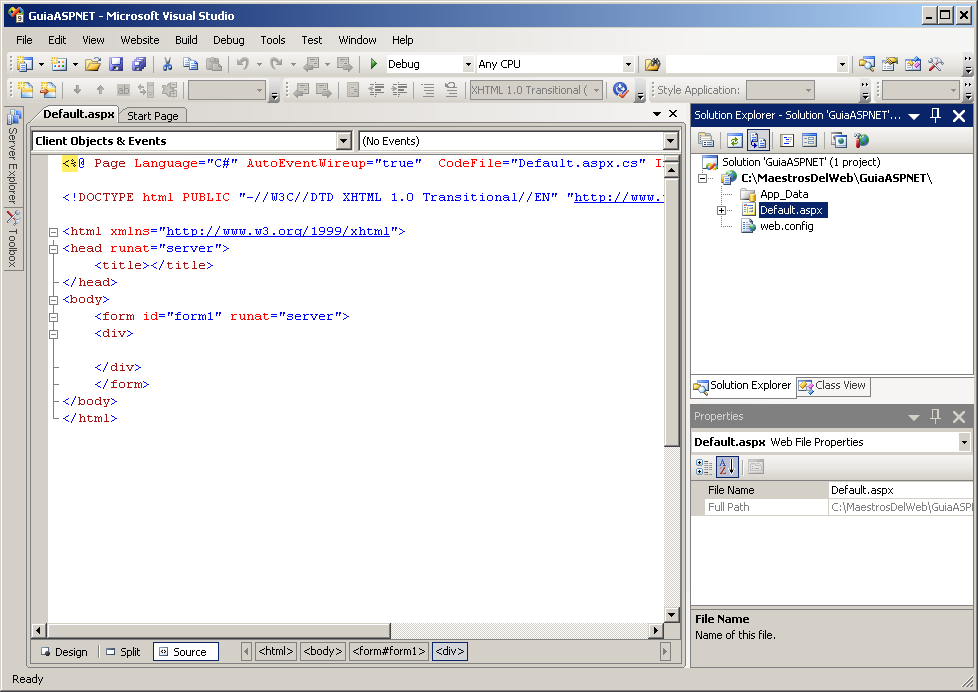Toggle Categorized view in Properties panel

[x=704, y=466]
